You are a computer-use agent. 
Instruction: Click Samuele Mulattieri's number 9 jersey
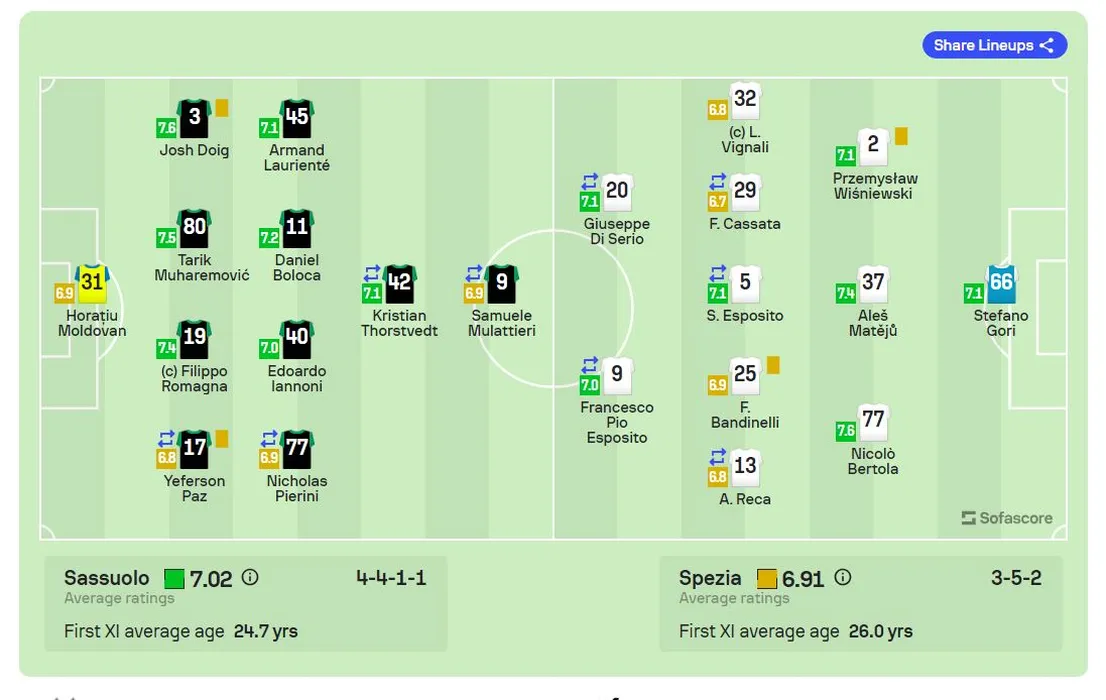(501, 283)
